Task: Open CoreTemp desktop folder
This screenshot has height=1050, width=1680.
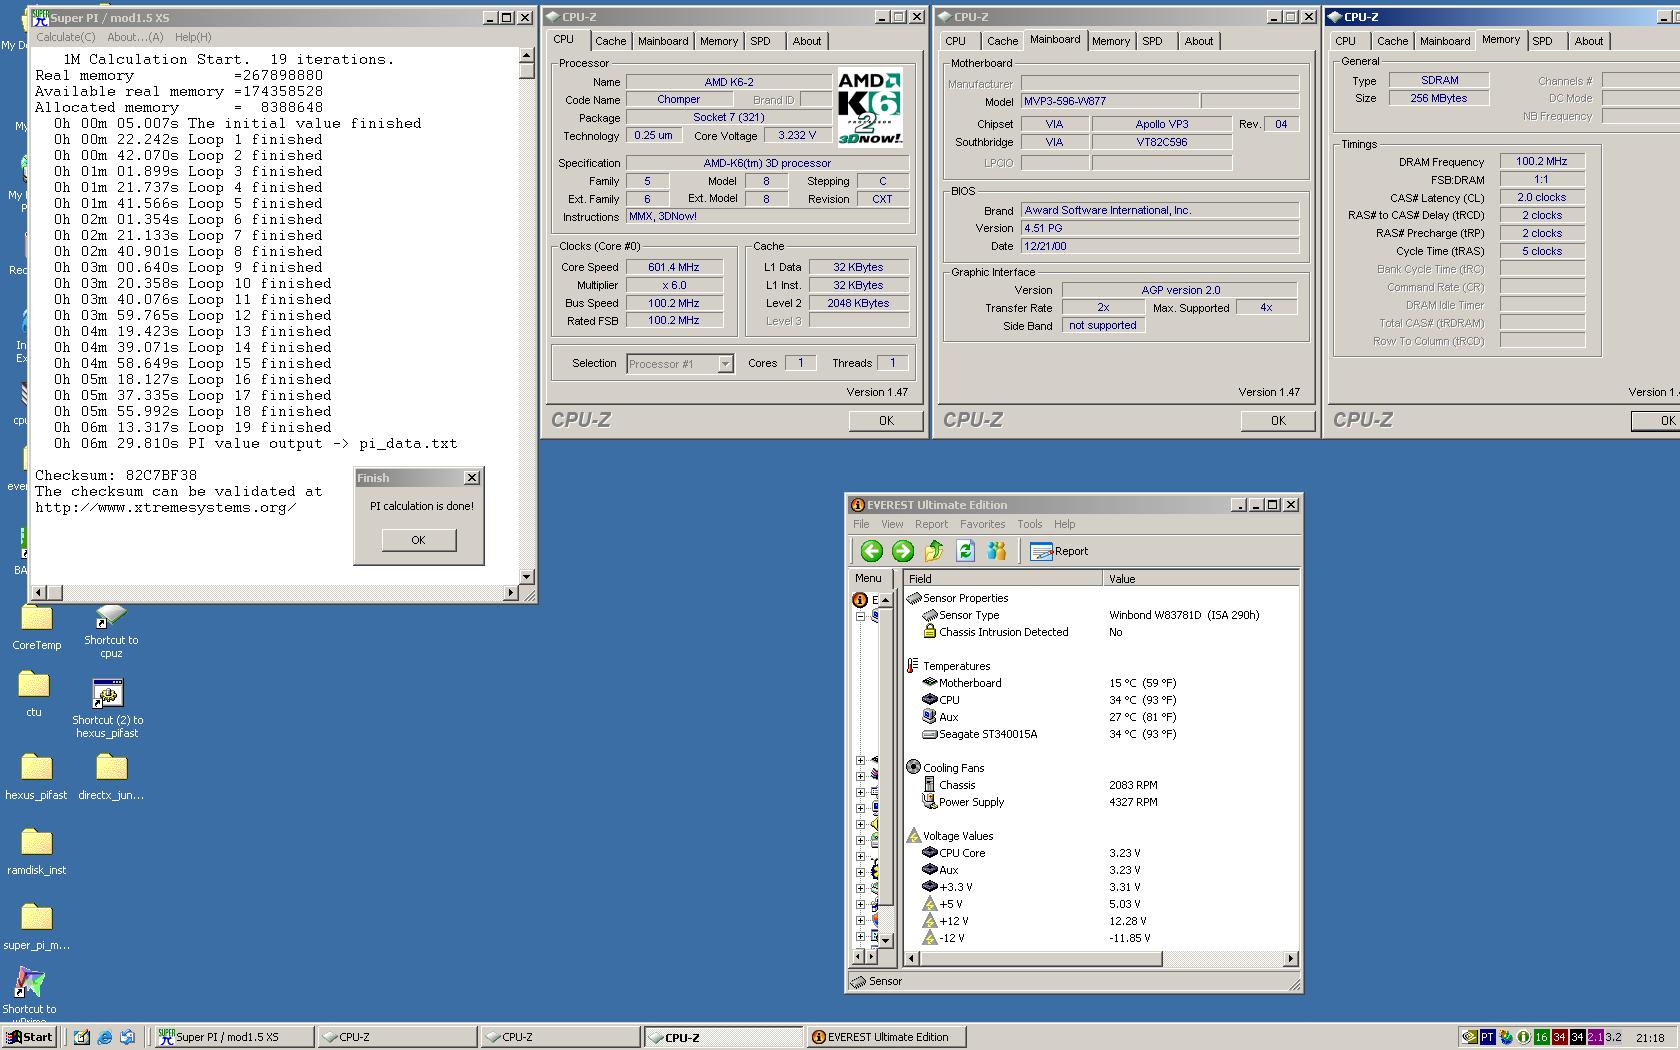Action: [x=36, y=628]
